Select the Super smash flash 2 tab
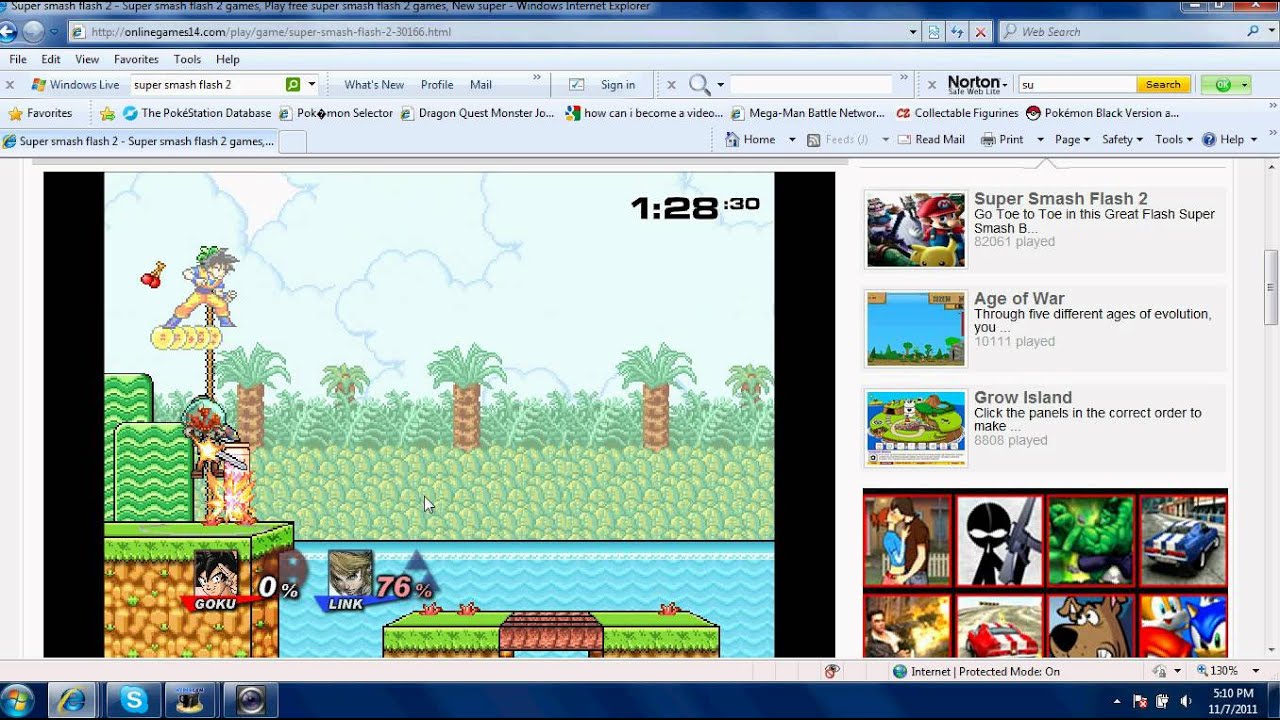The image size is (1280, 720). click(x=139, y=142)
